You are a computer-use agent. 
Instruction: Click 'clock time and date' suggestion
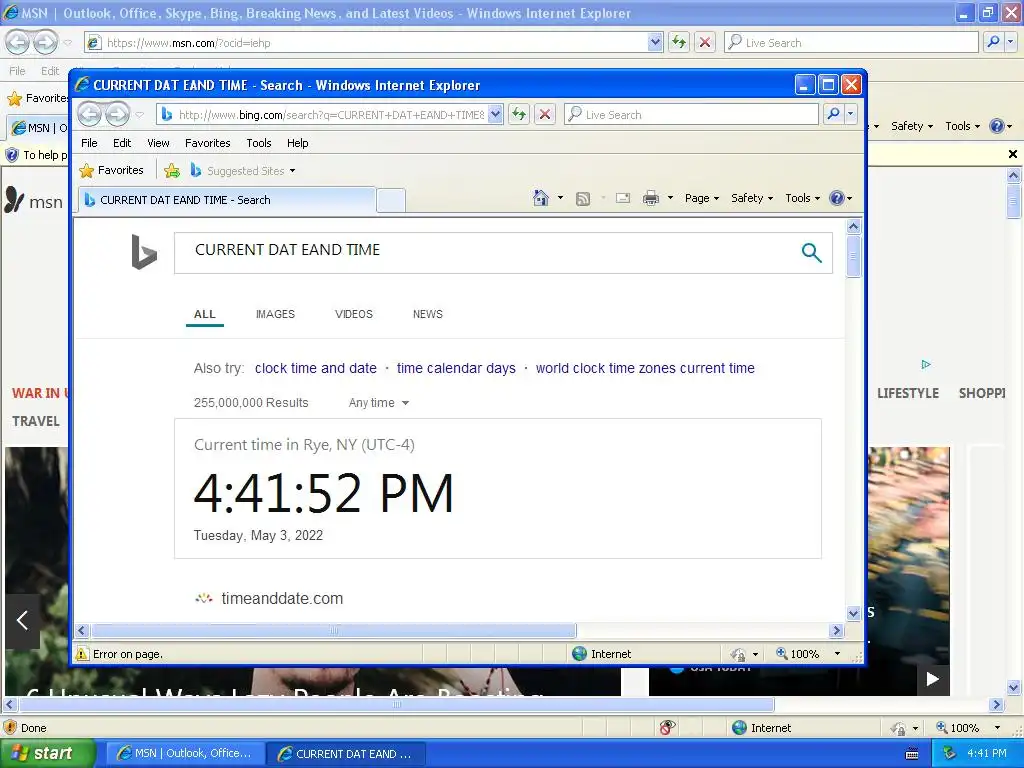pos(315,368)
